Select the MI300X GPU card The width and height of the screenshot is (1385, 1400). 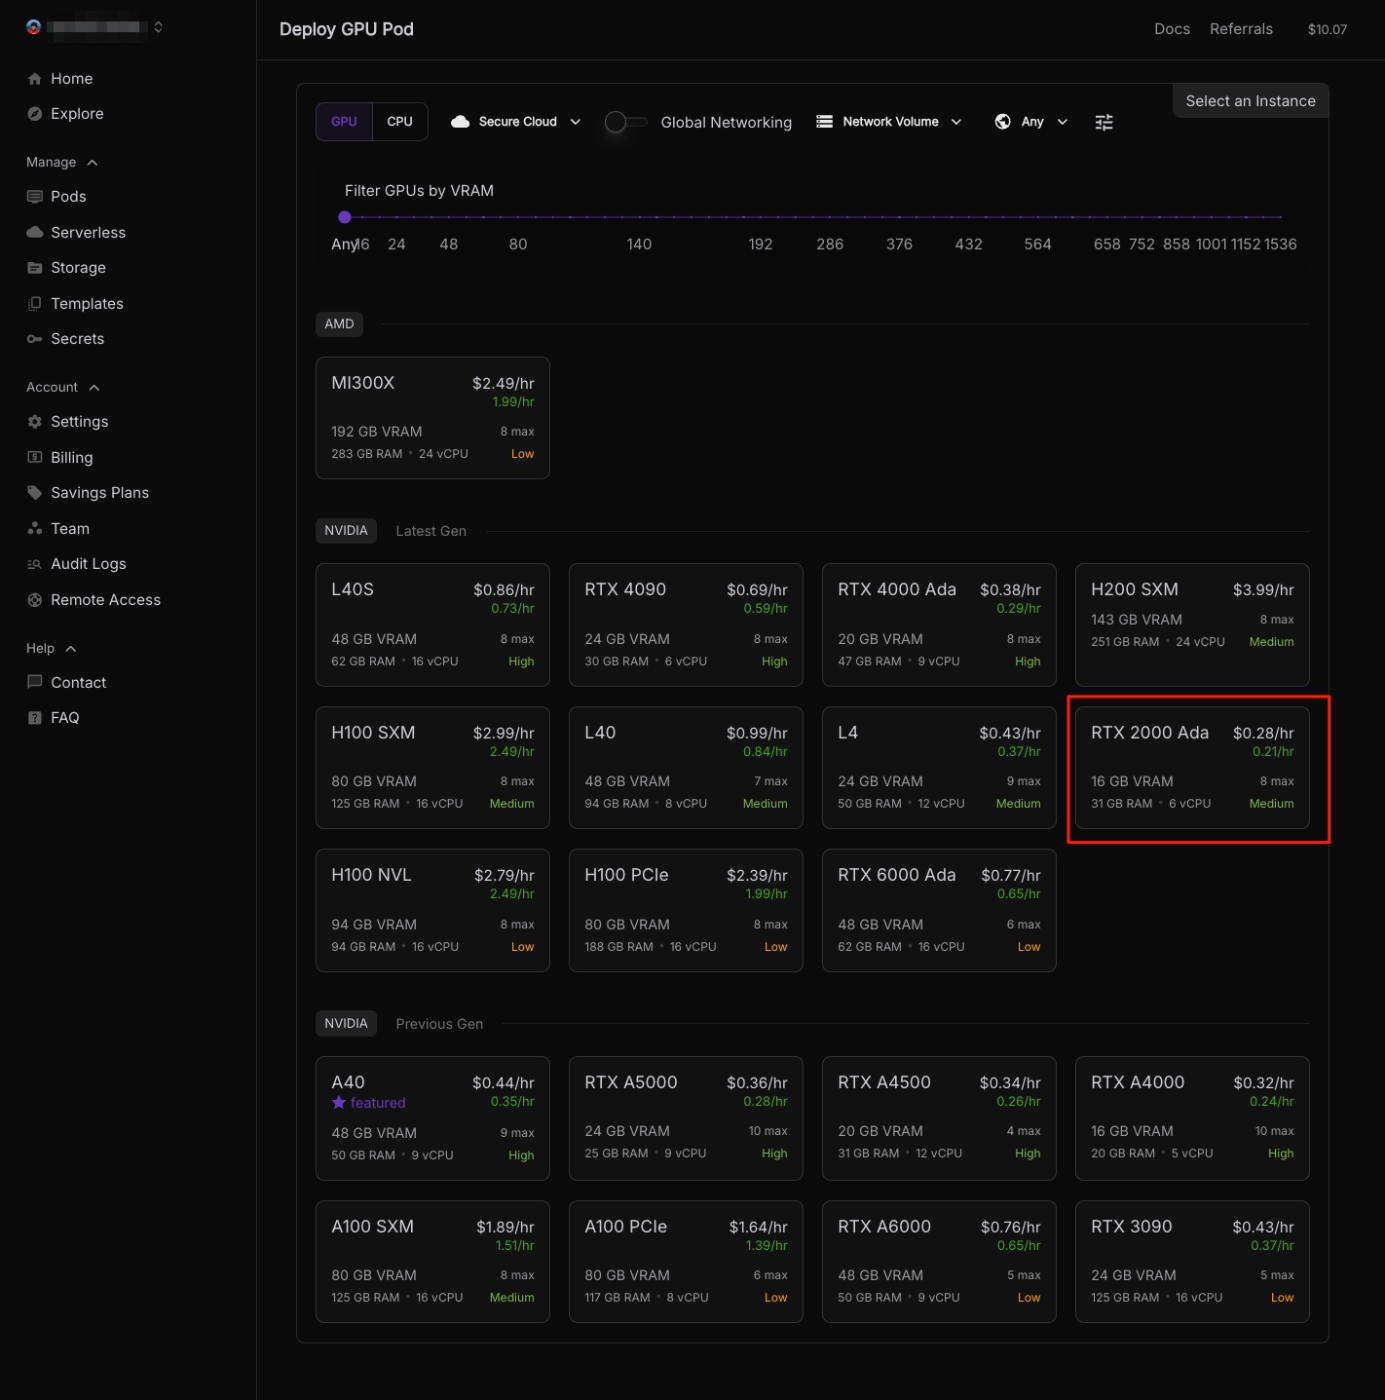click(x=433, y=418)
